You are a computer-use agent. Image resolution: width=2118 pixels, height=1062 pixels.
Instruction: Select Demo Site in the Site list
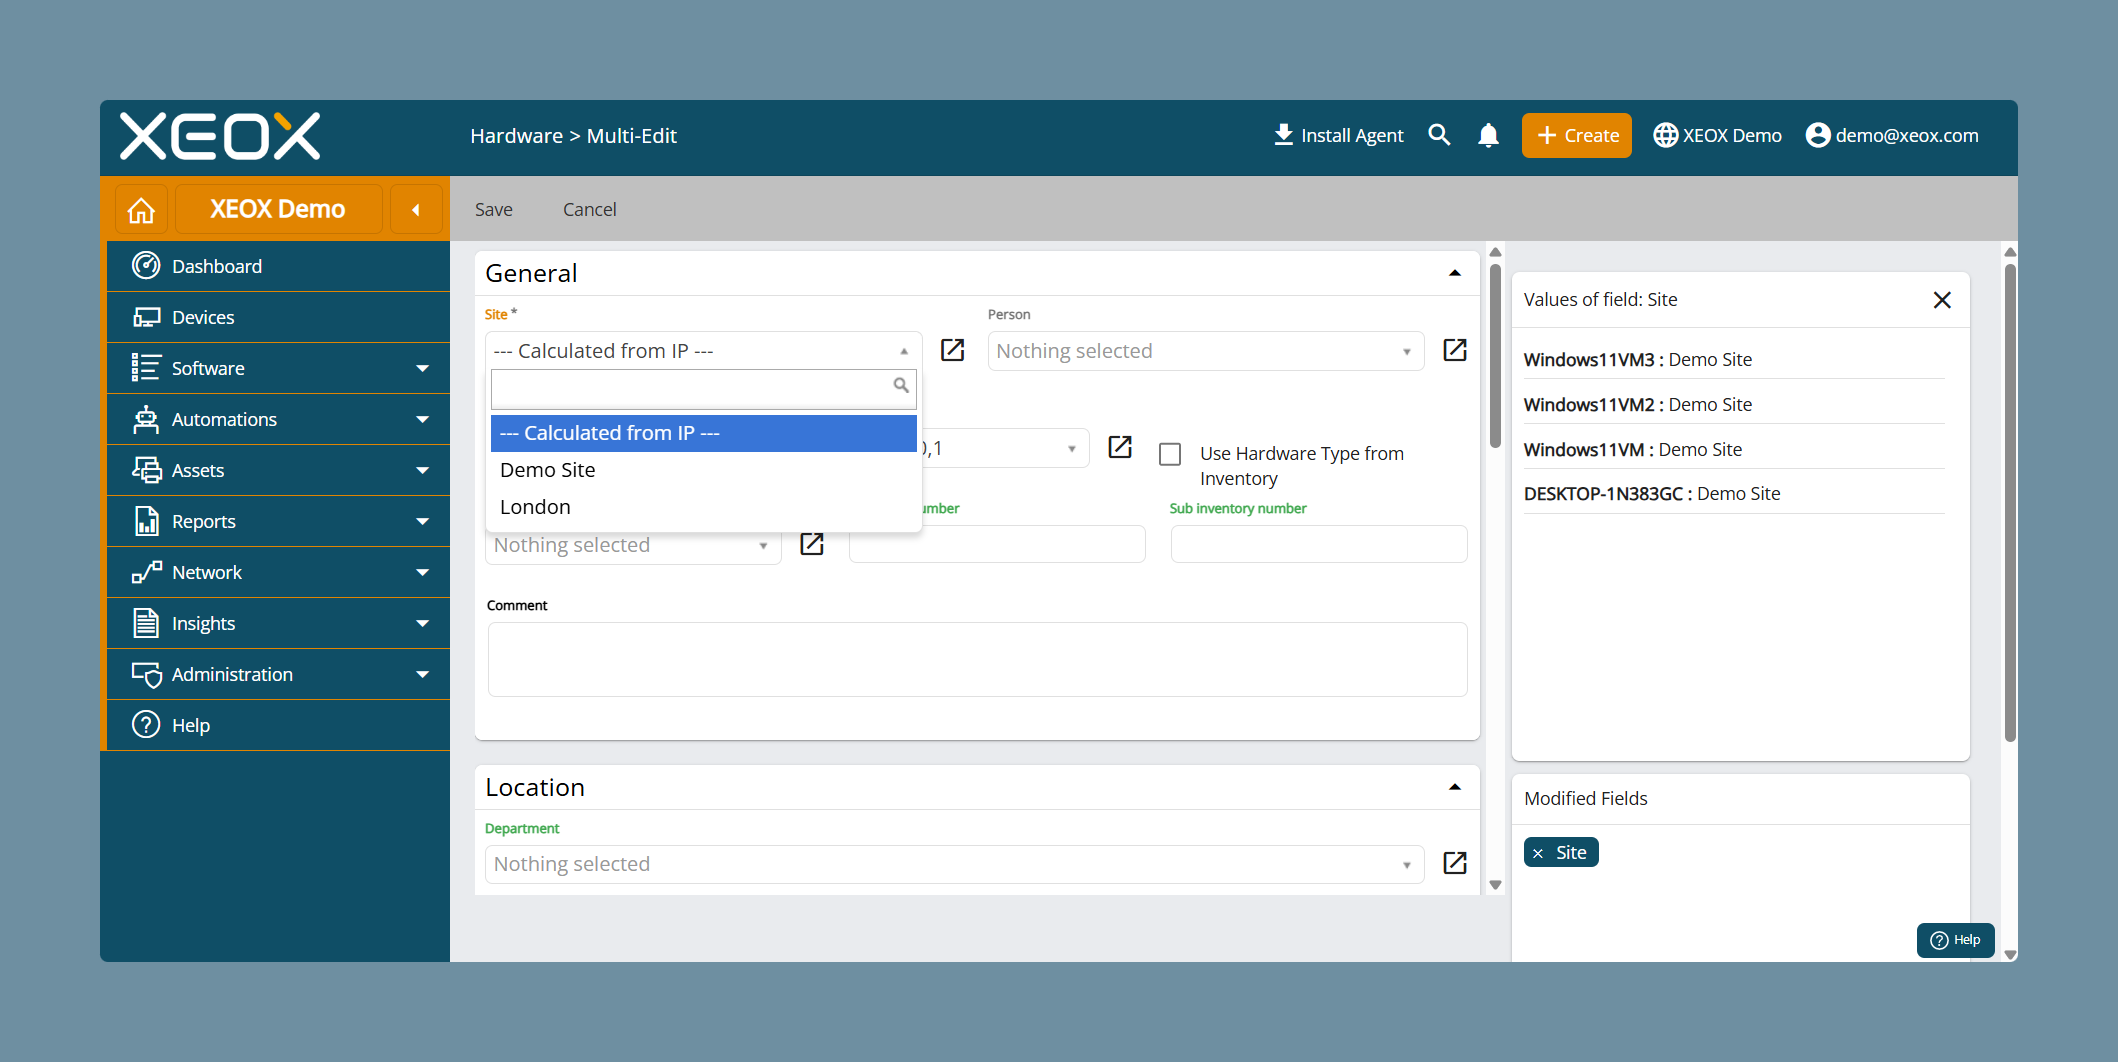click(703, 470)
